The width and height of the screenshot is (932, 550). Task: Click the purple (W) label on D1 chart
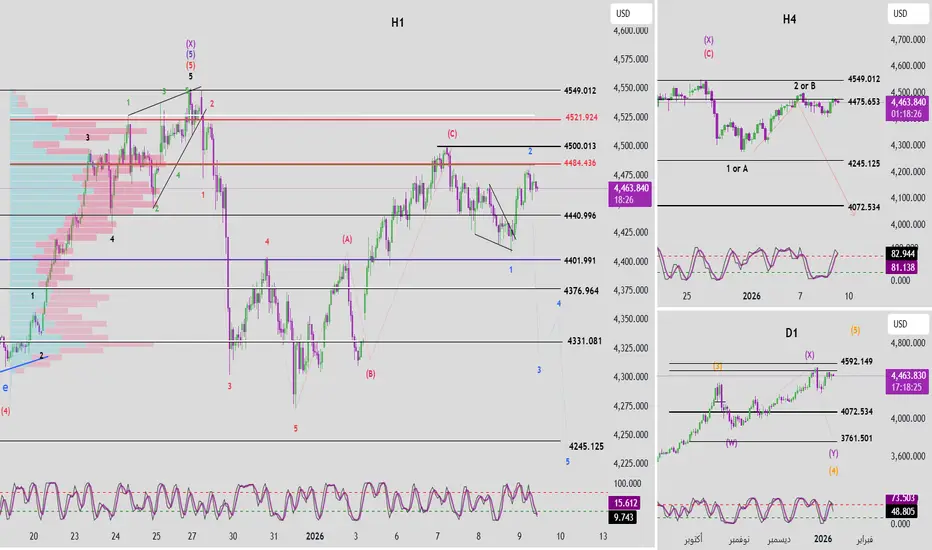point(731,443)
